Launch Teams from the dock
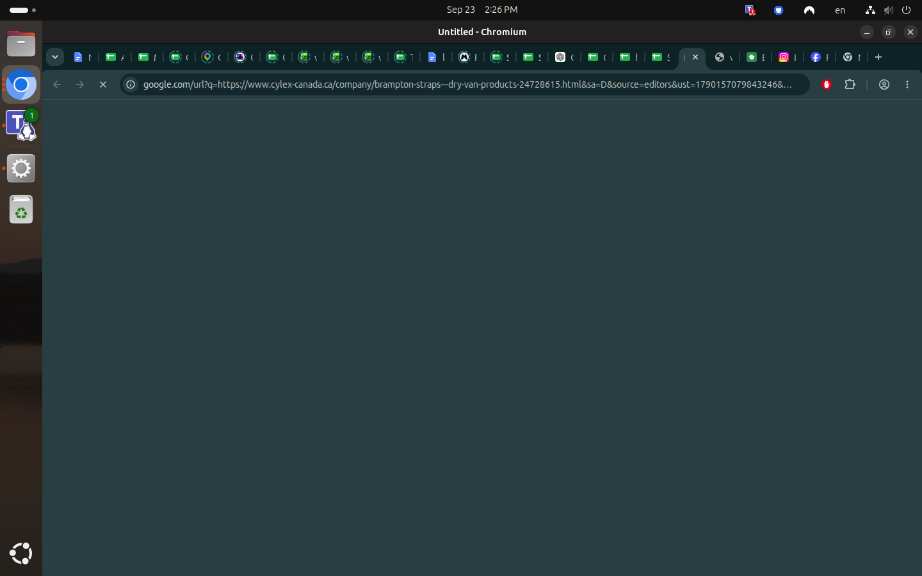The height and width of the screenshot is (576, 922). coord(21,126)
